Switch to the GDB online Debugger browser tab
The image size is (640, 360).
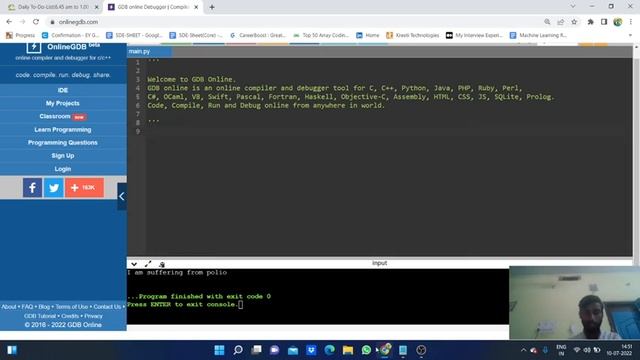pos(153,7)
